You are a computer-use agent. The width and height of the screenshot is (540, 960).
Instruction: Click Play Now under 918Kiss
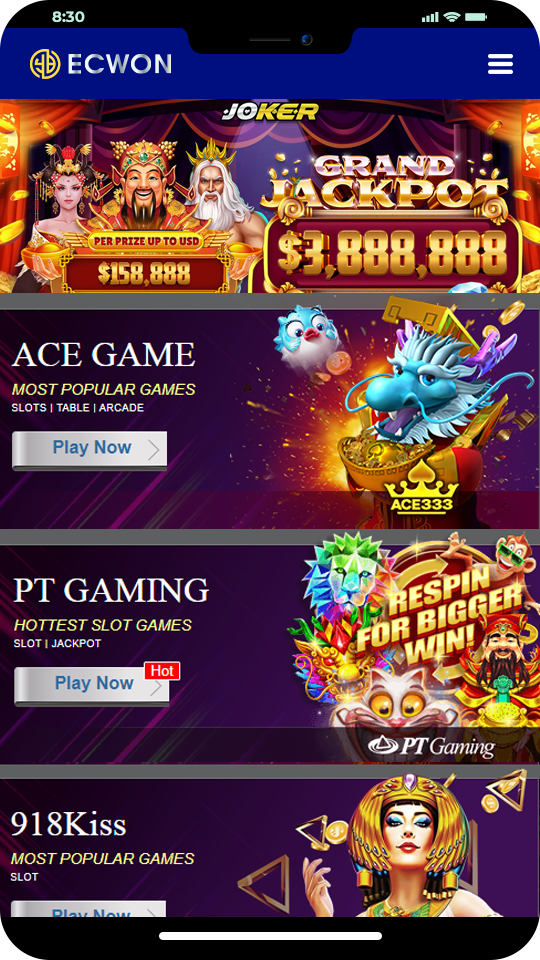pyautogui.click(x=89, y=909)
